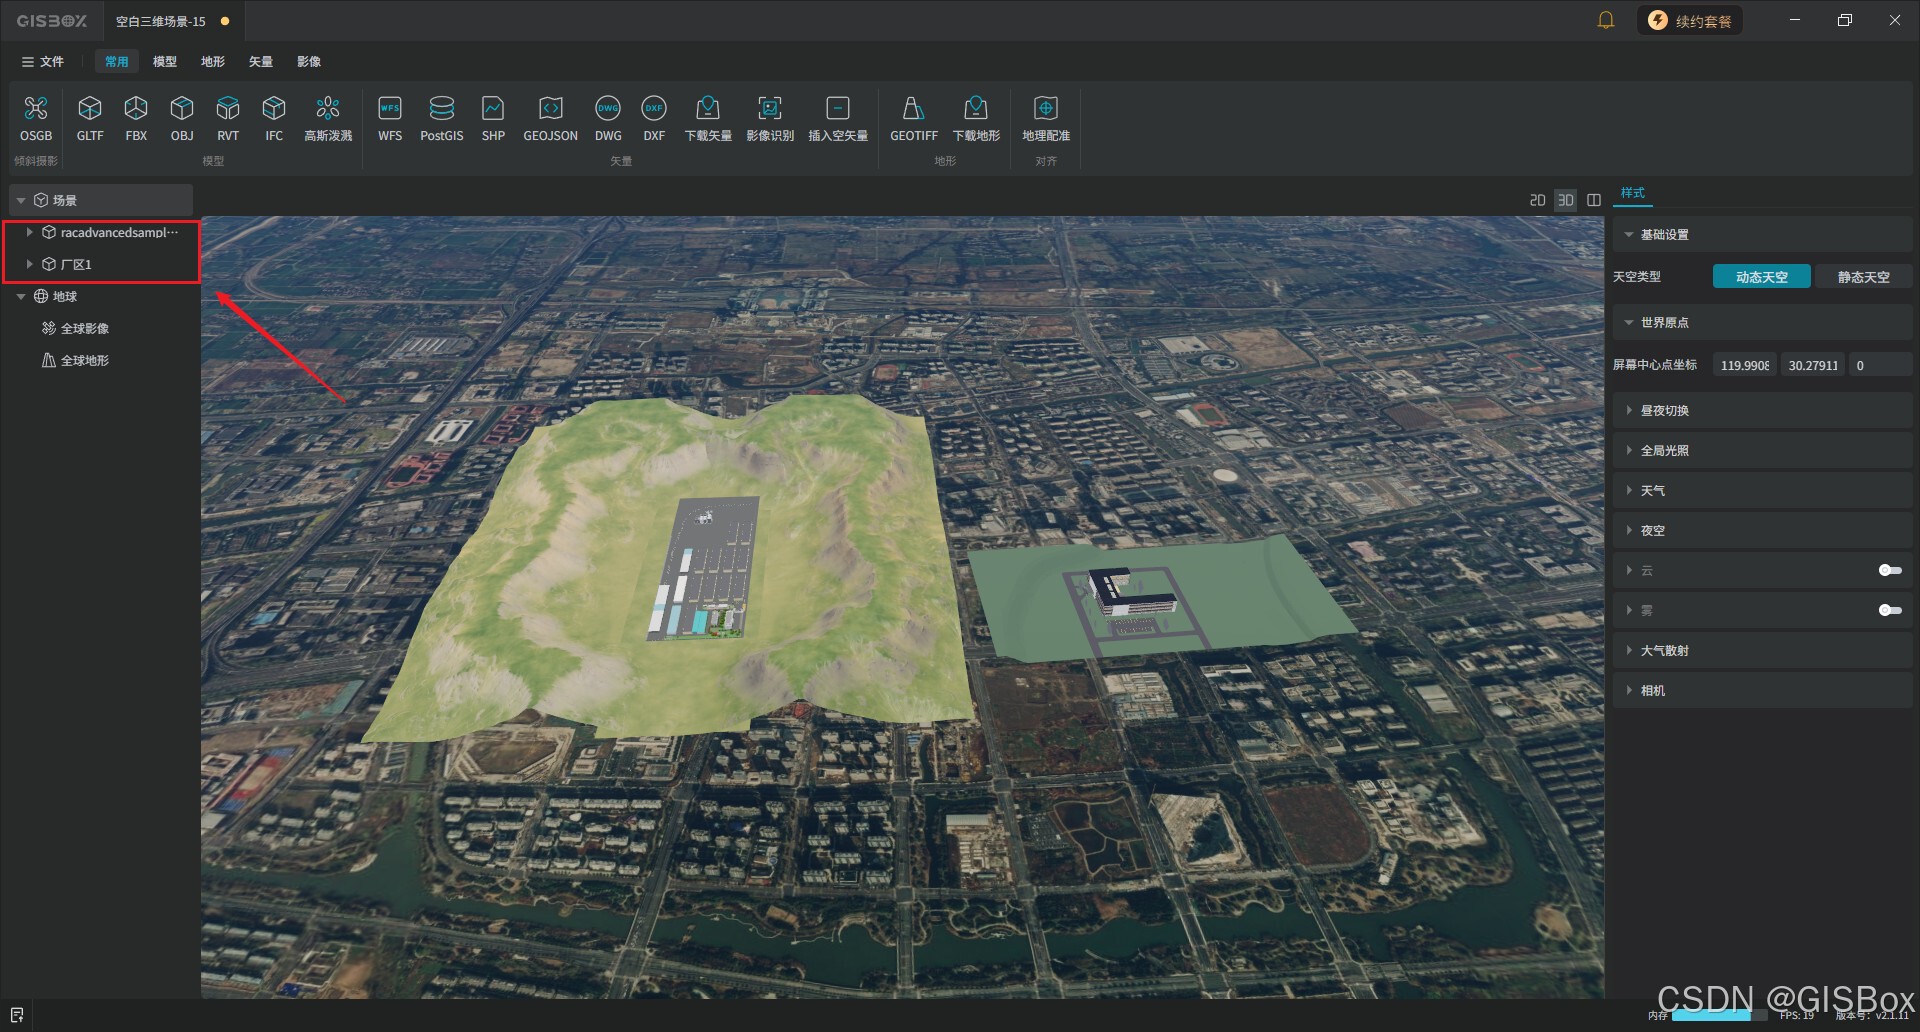The height and width of the screenshot is (1032, 1920).
Task: Import an SHP shapefile
Action: point(493,118)
